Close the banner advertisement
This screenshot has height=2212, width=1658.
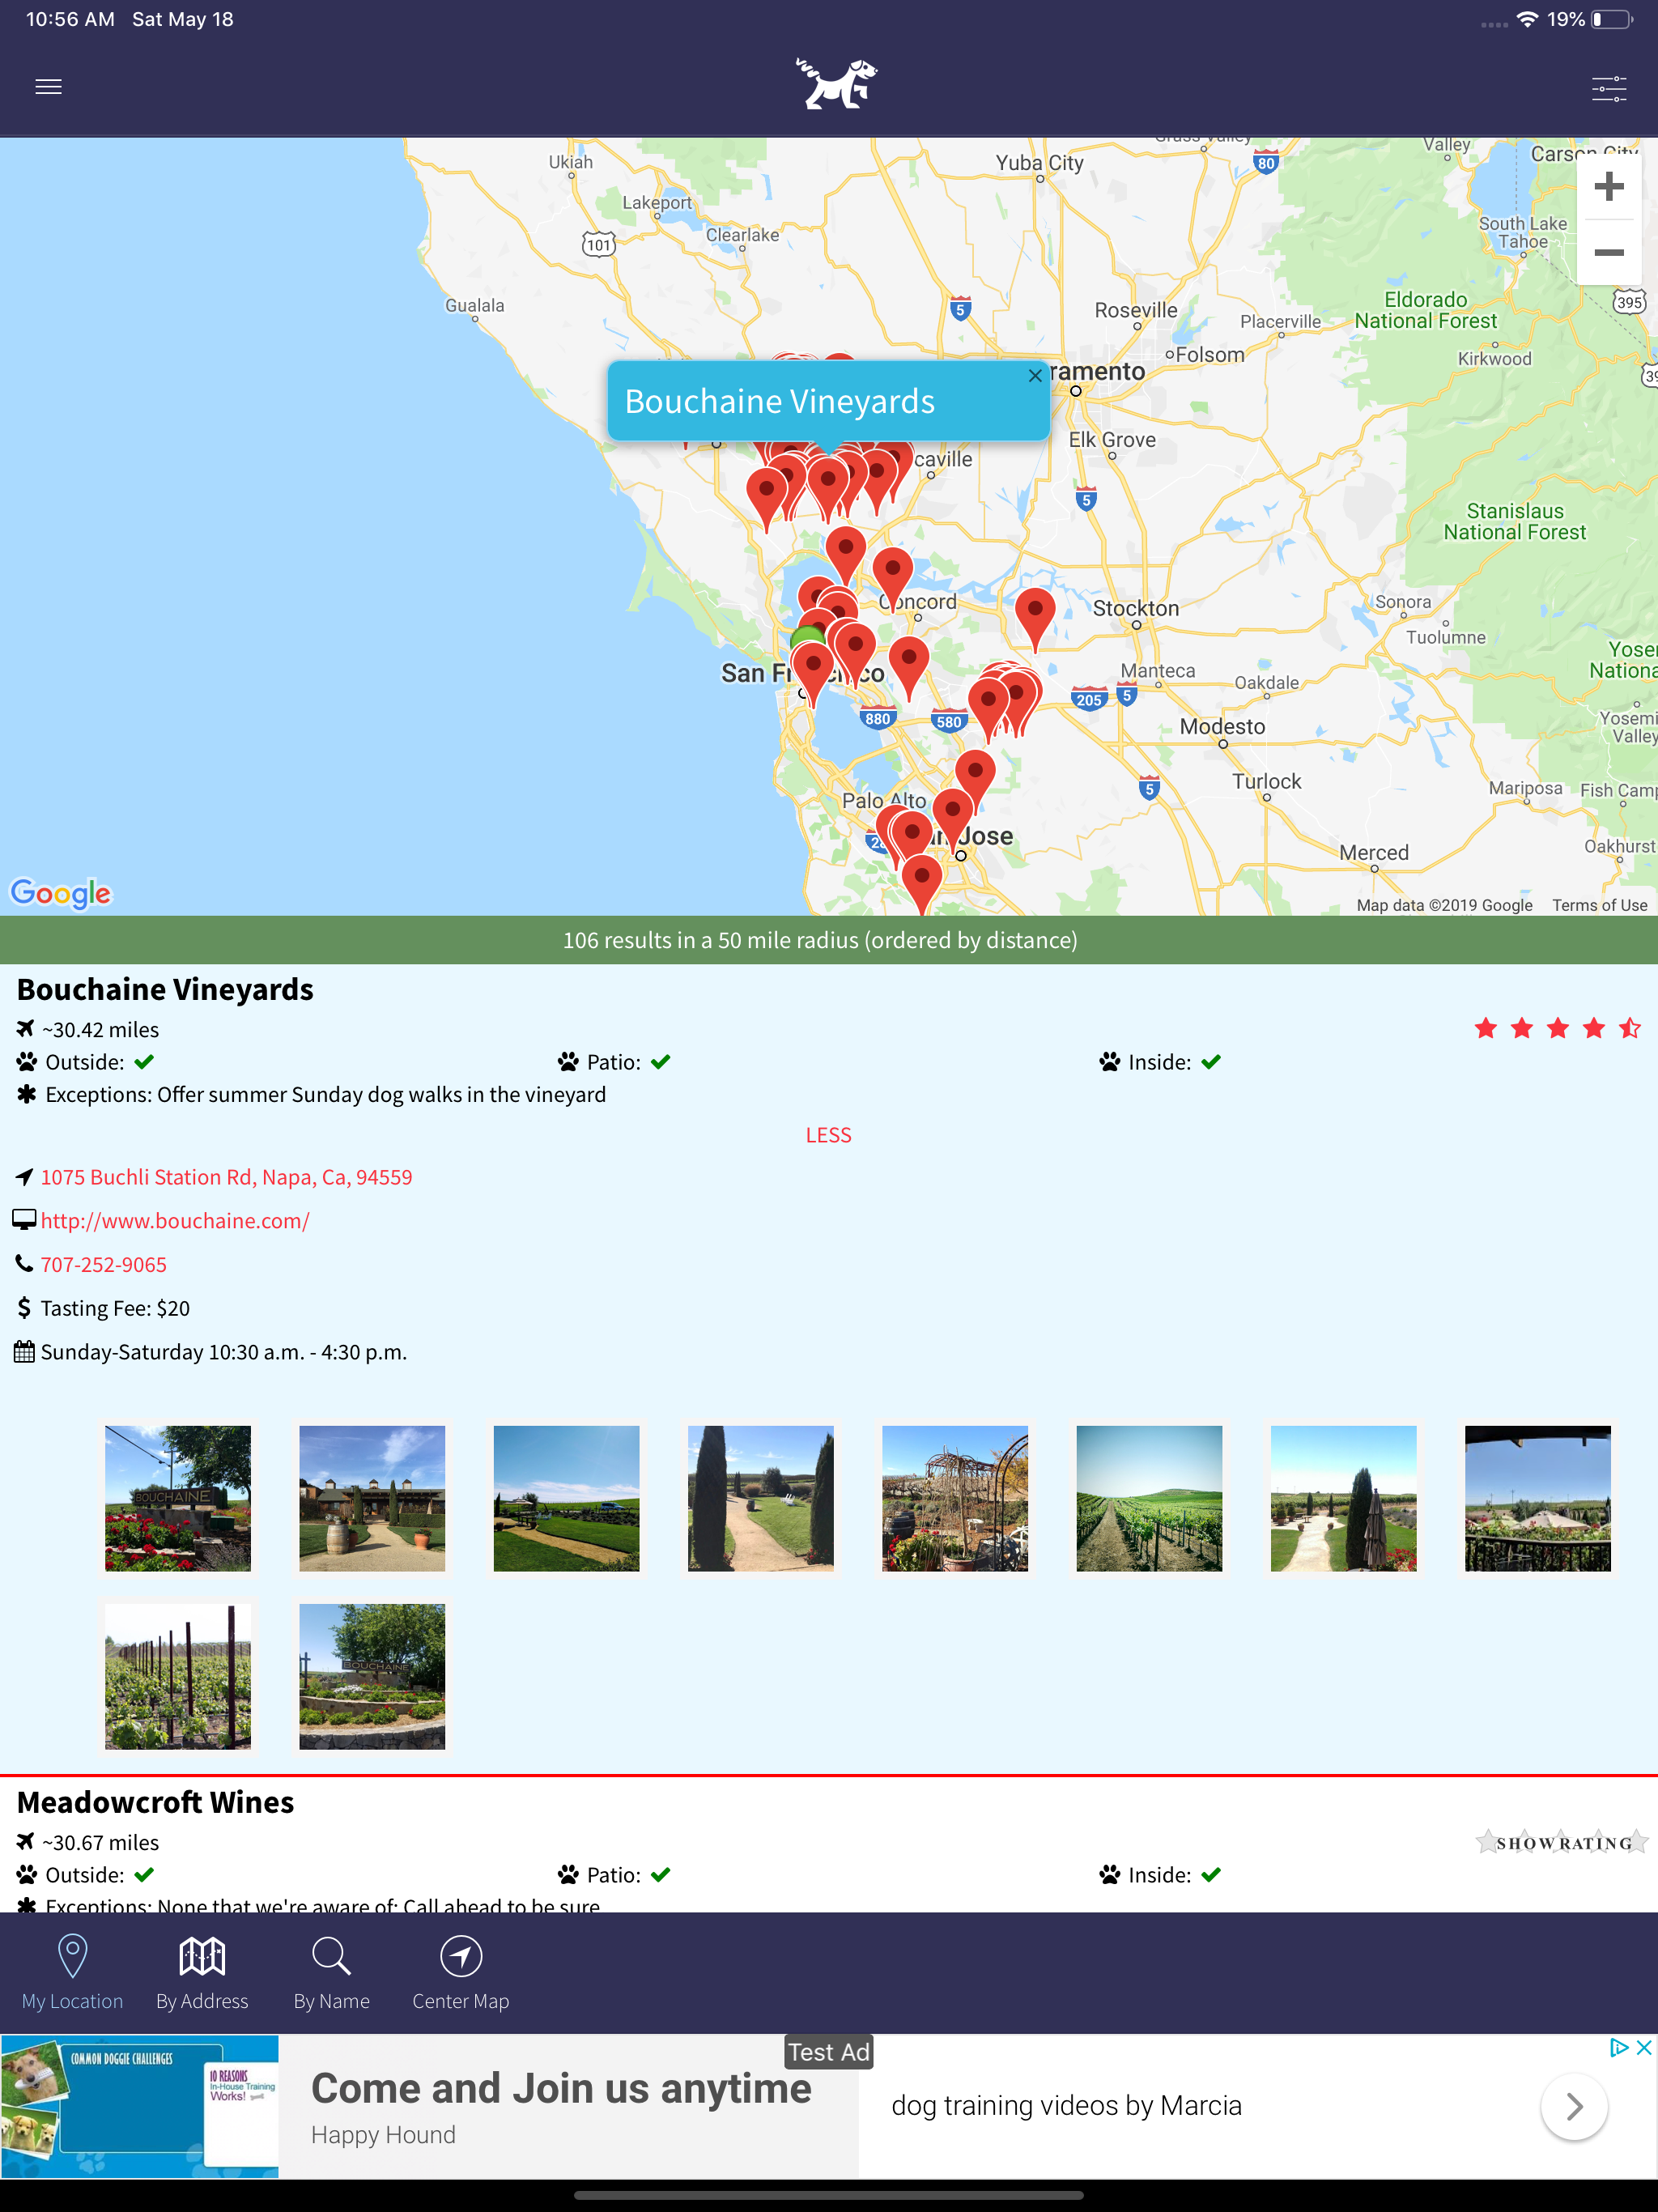1643,2047
